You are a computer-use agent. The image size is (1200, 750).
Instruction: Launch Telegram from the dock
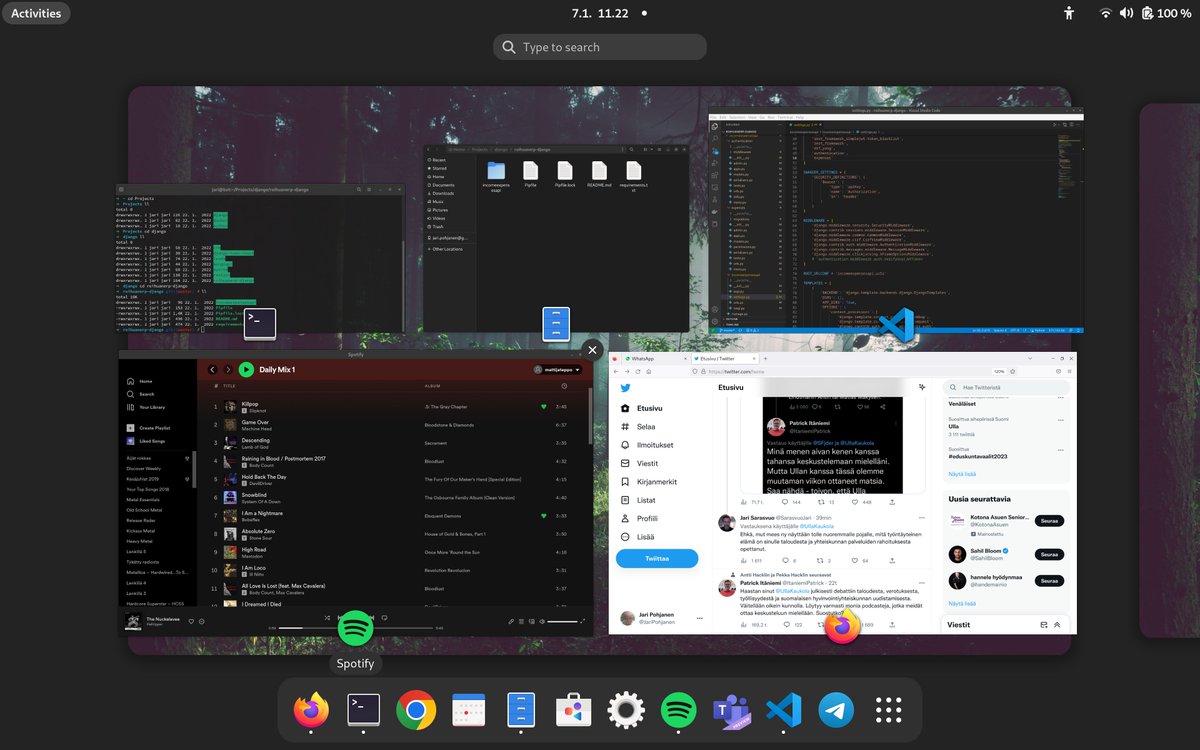pos(836,710)
